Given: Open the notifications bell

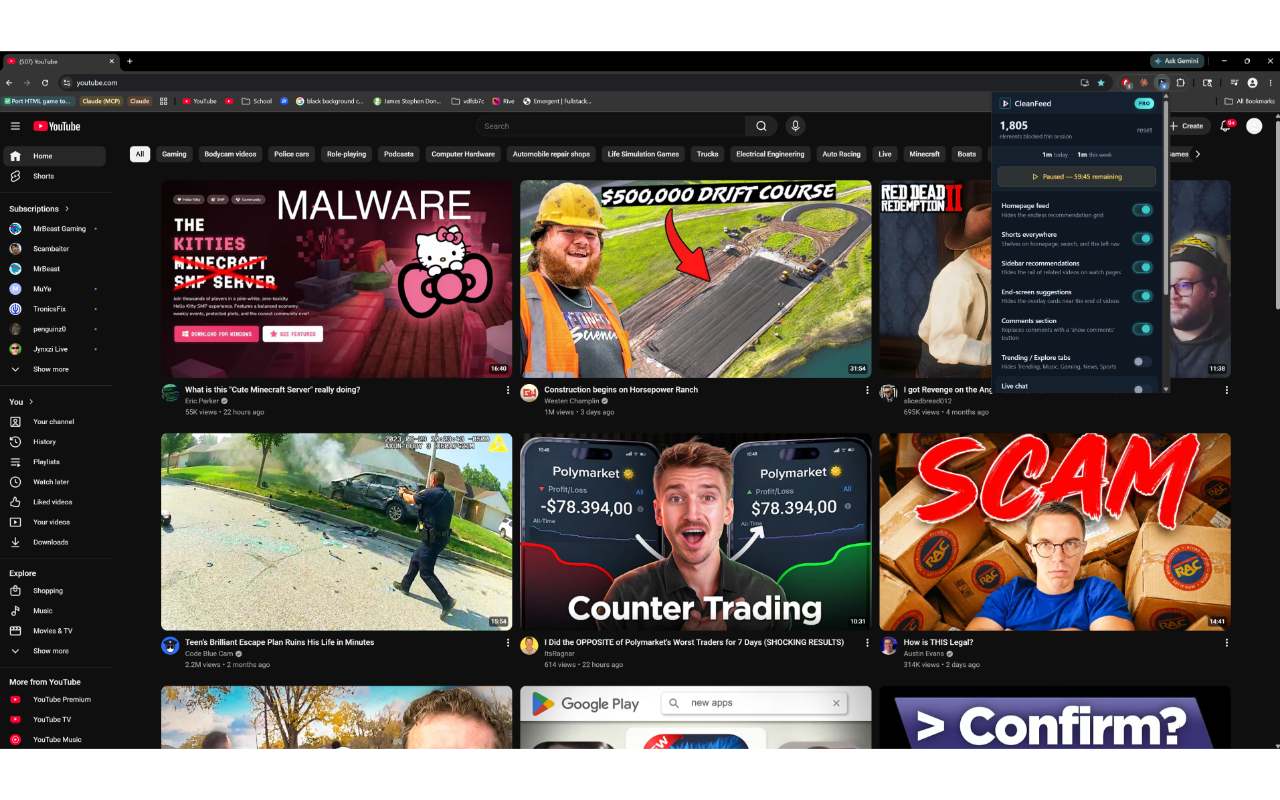Looking at the screenshot, I should pyautogui.click(x=1226, y=126).
